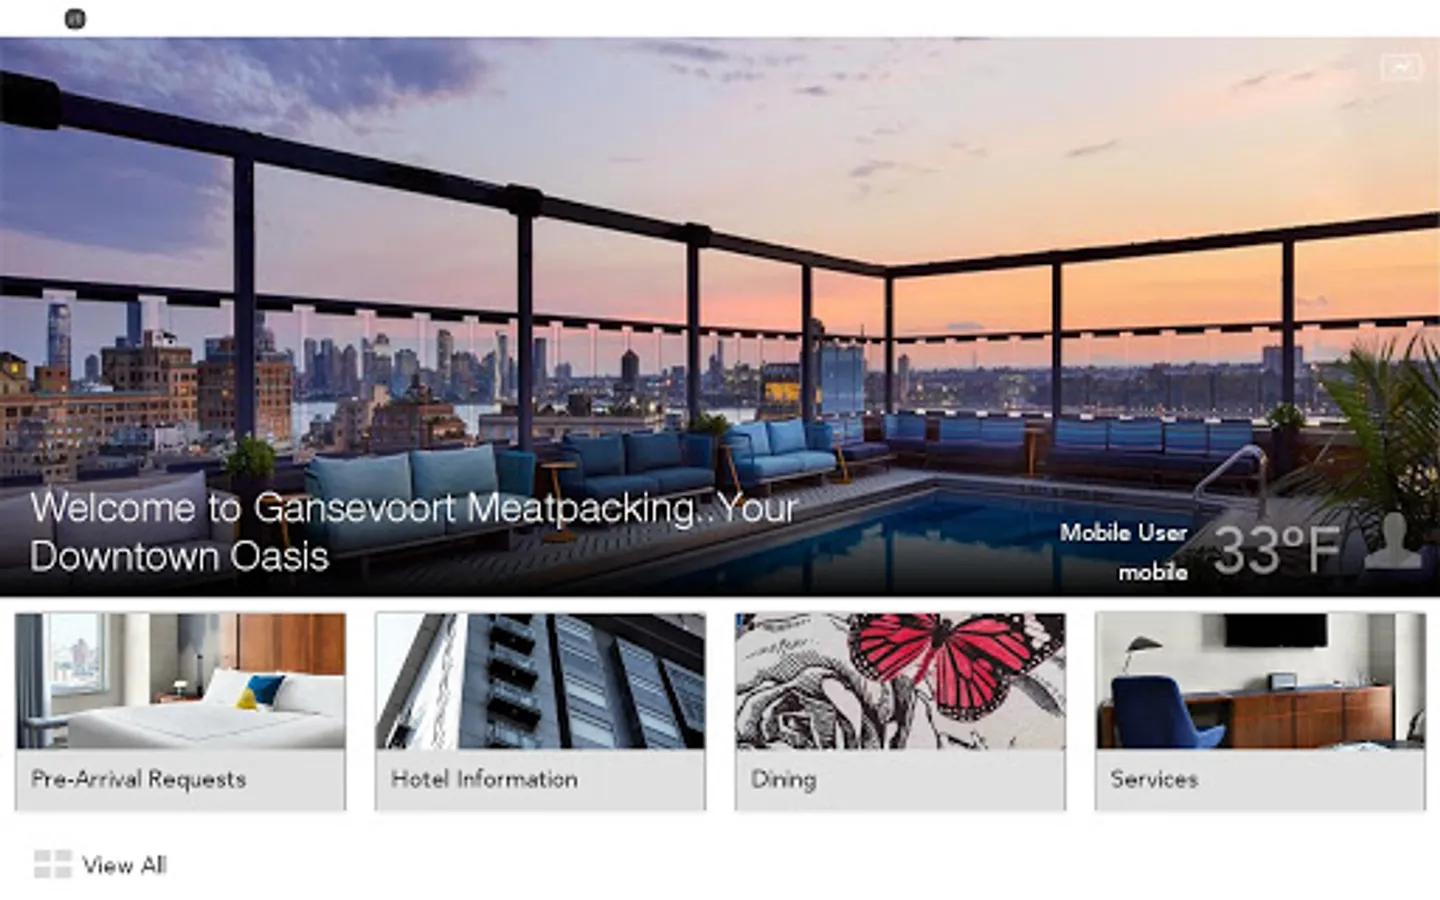Click the View All grid icon
This screenshot has width=1440, height=900.
click(x=52, y=864)
